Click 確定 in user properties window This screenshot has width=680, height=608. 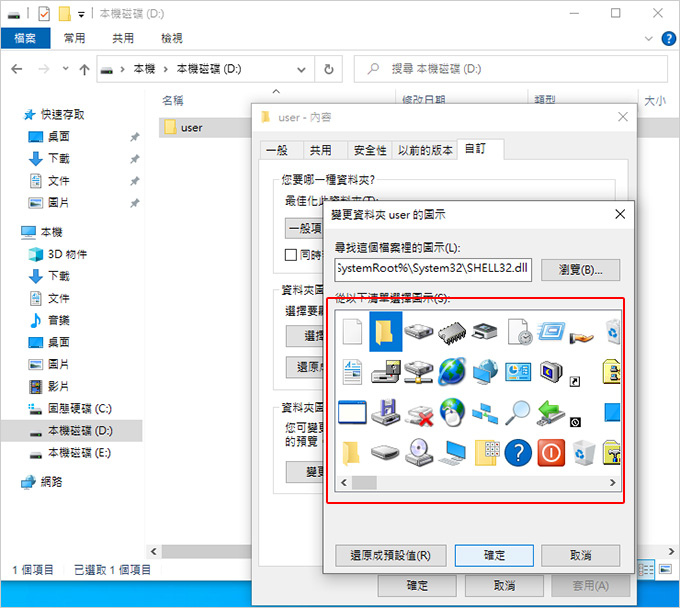(417, 586)
